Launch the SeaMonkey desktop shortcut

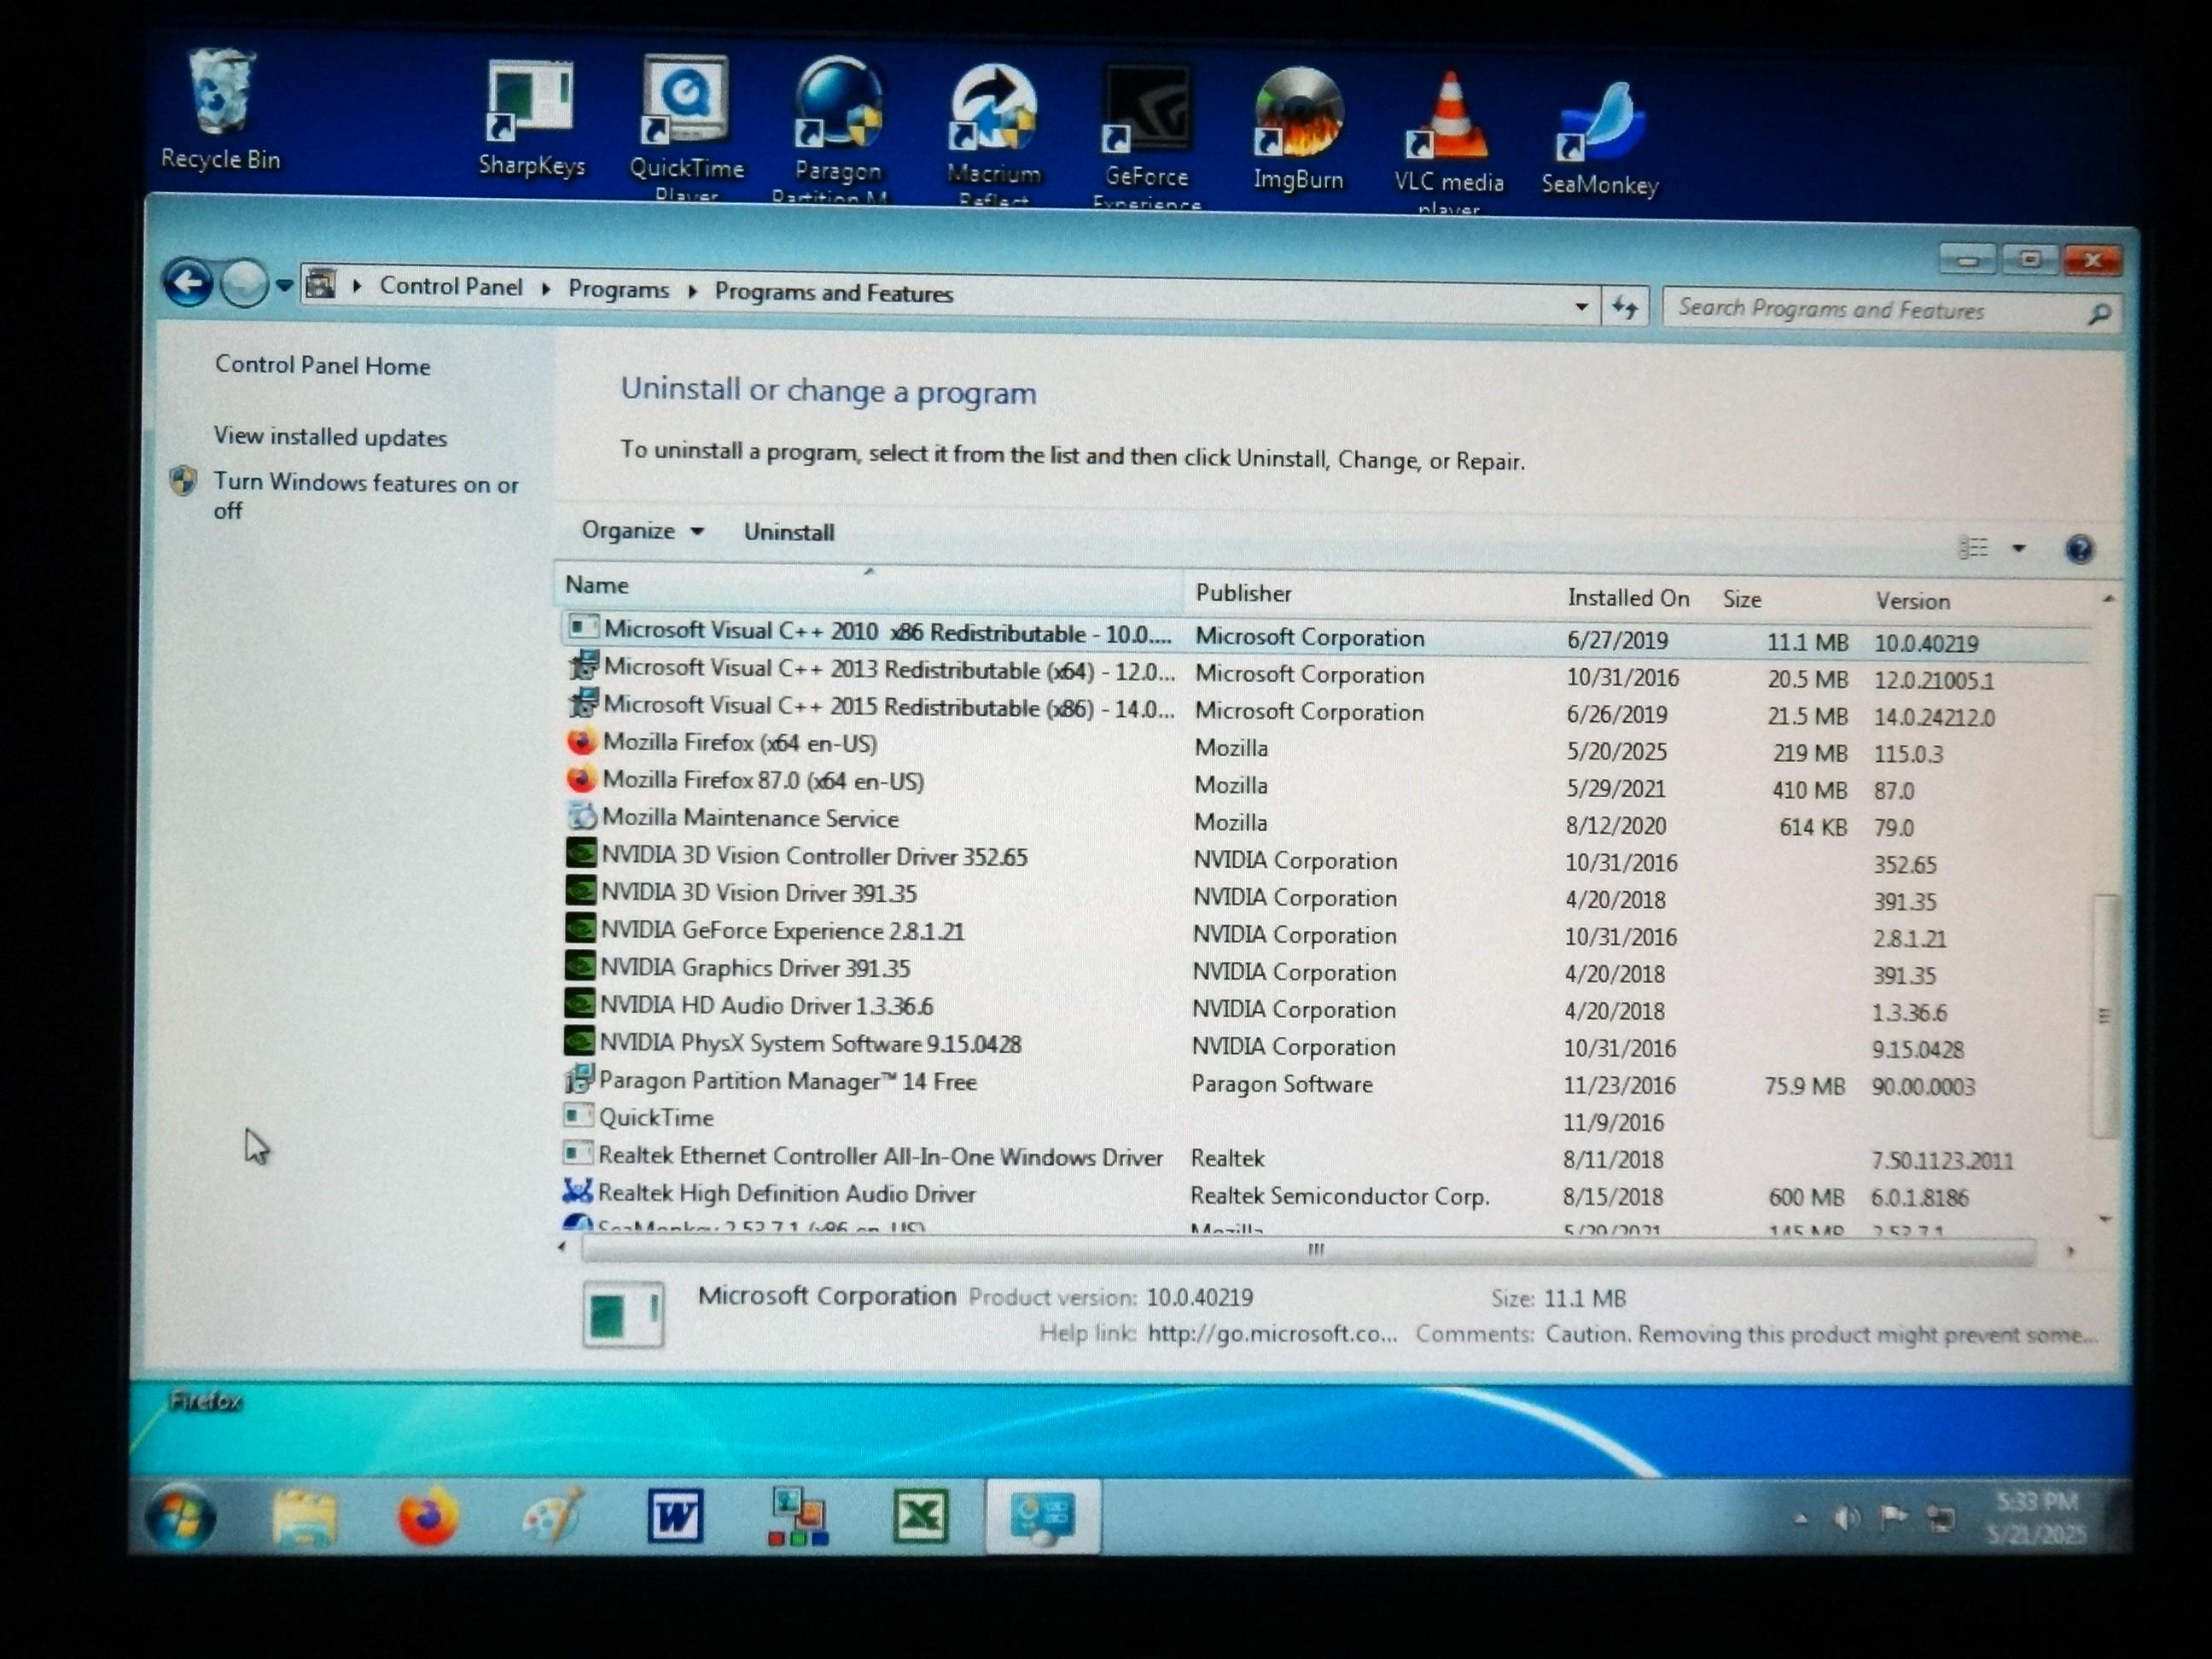click(1599, 138)
